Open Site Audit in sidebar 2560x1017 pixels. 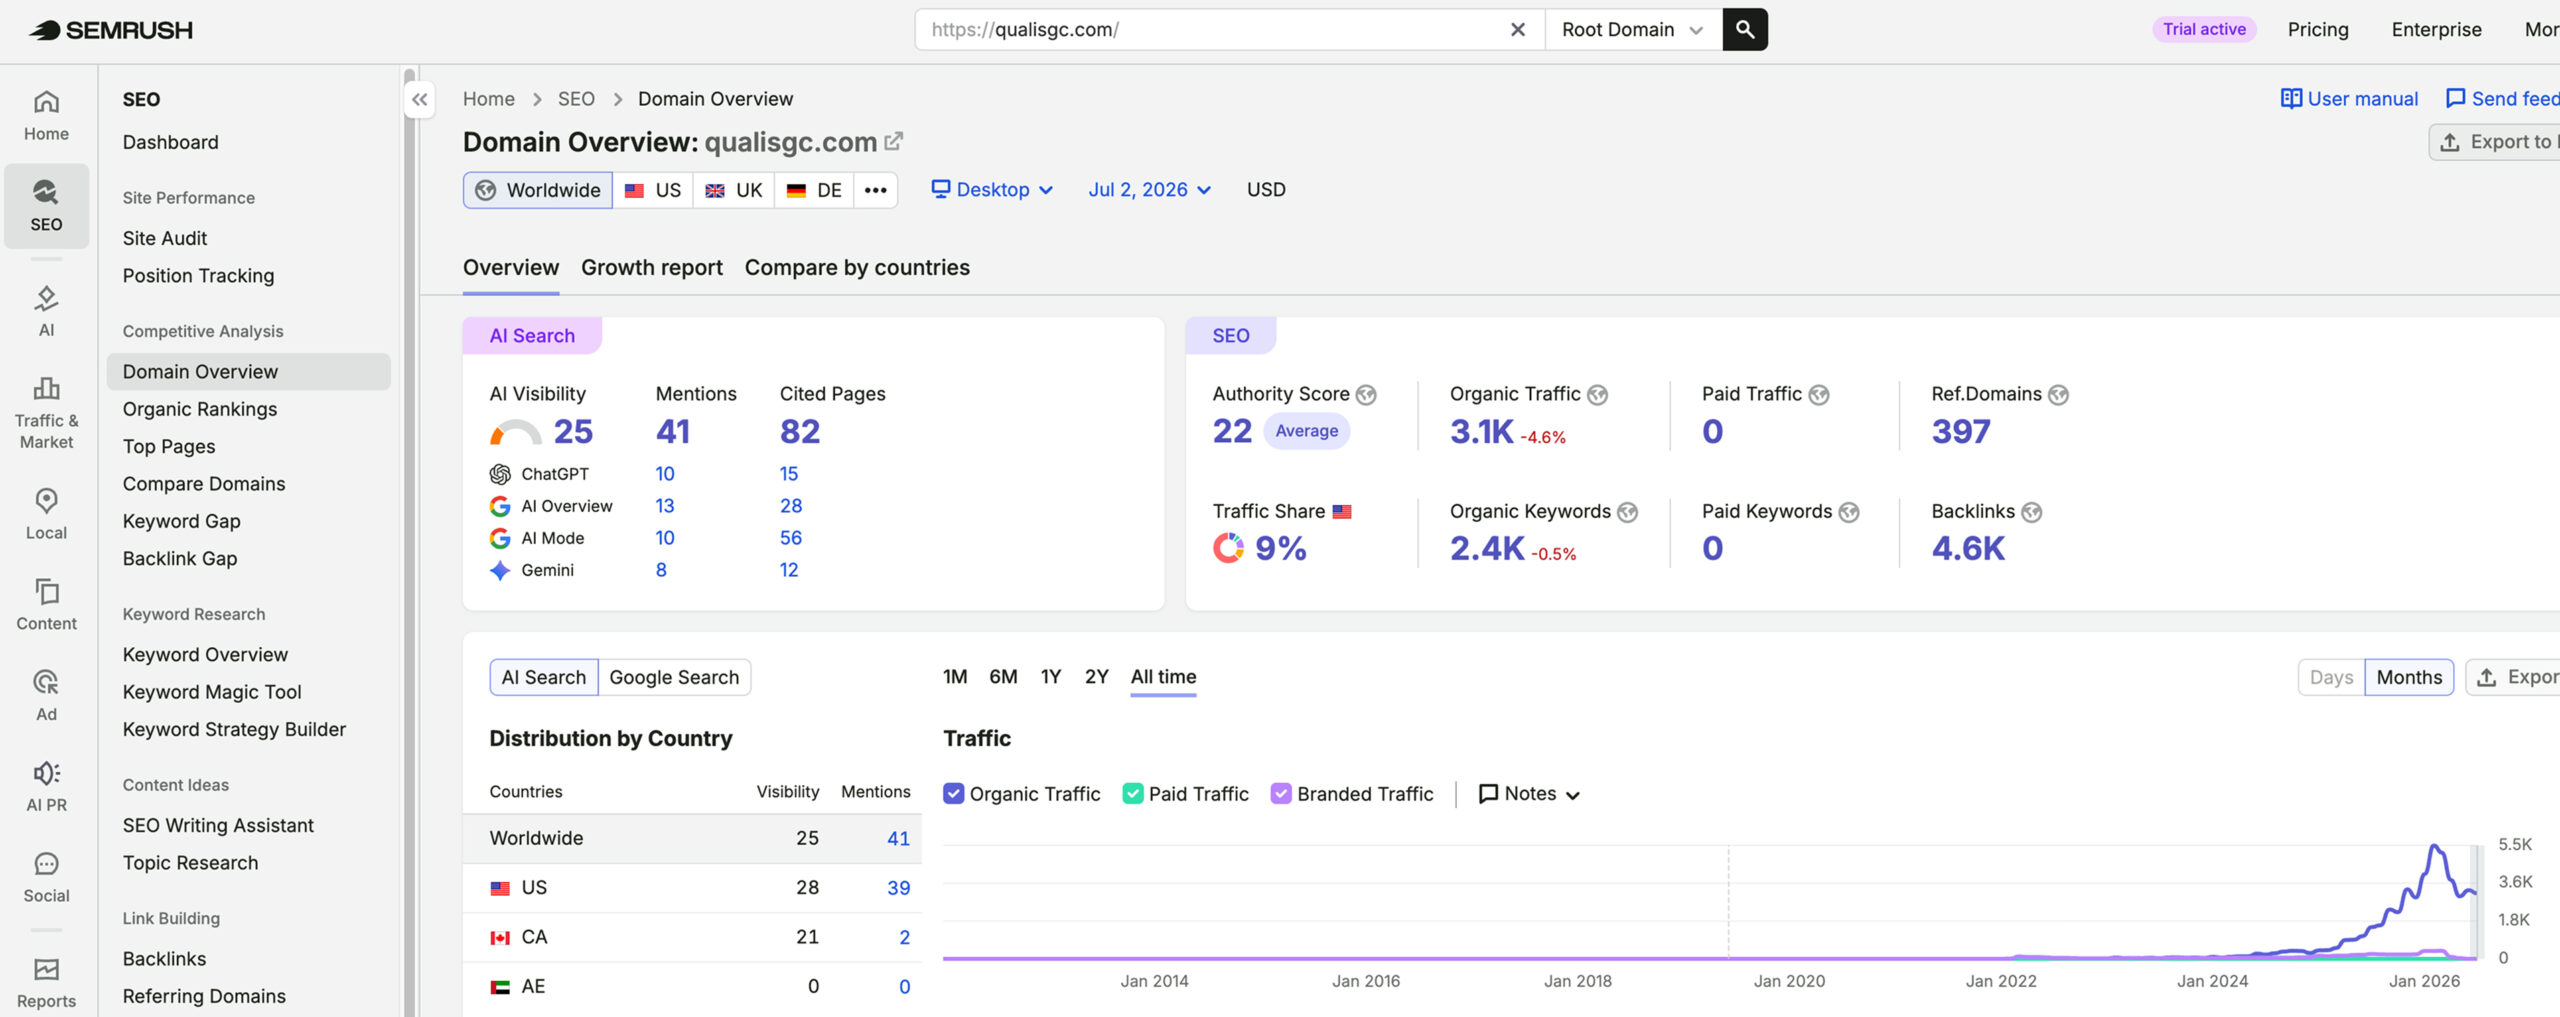point(165,238)
